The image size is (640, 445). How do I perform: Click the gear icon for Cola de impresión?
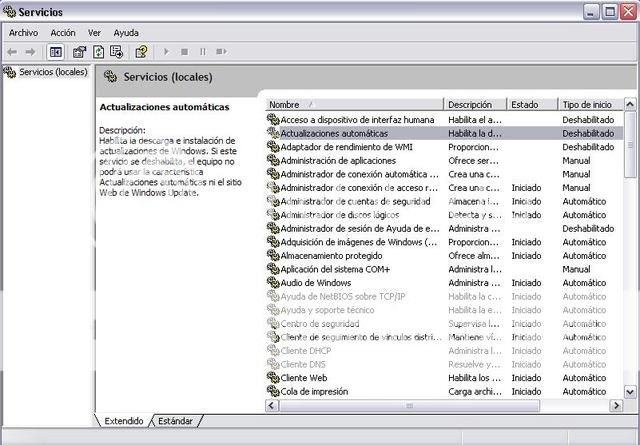pos(273,391)
